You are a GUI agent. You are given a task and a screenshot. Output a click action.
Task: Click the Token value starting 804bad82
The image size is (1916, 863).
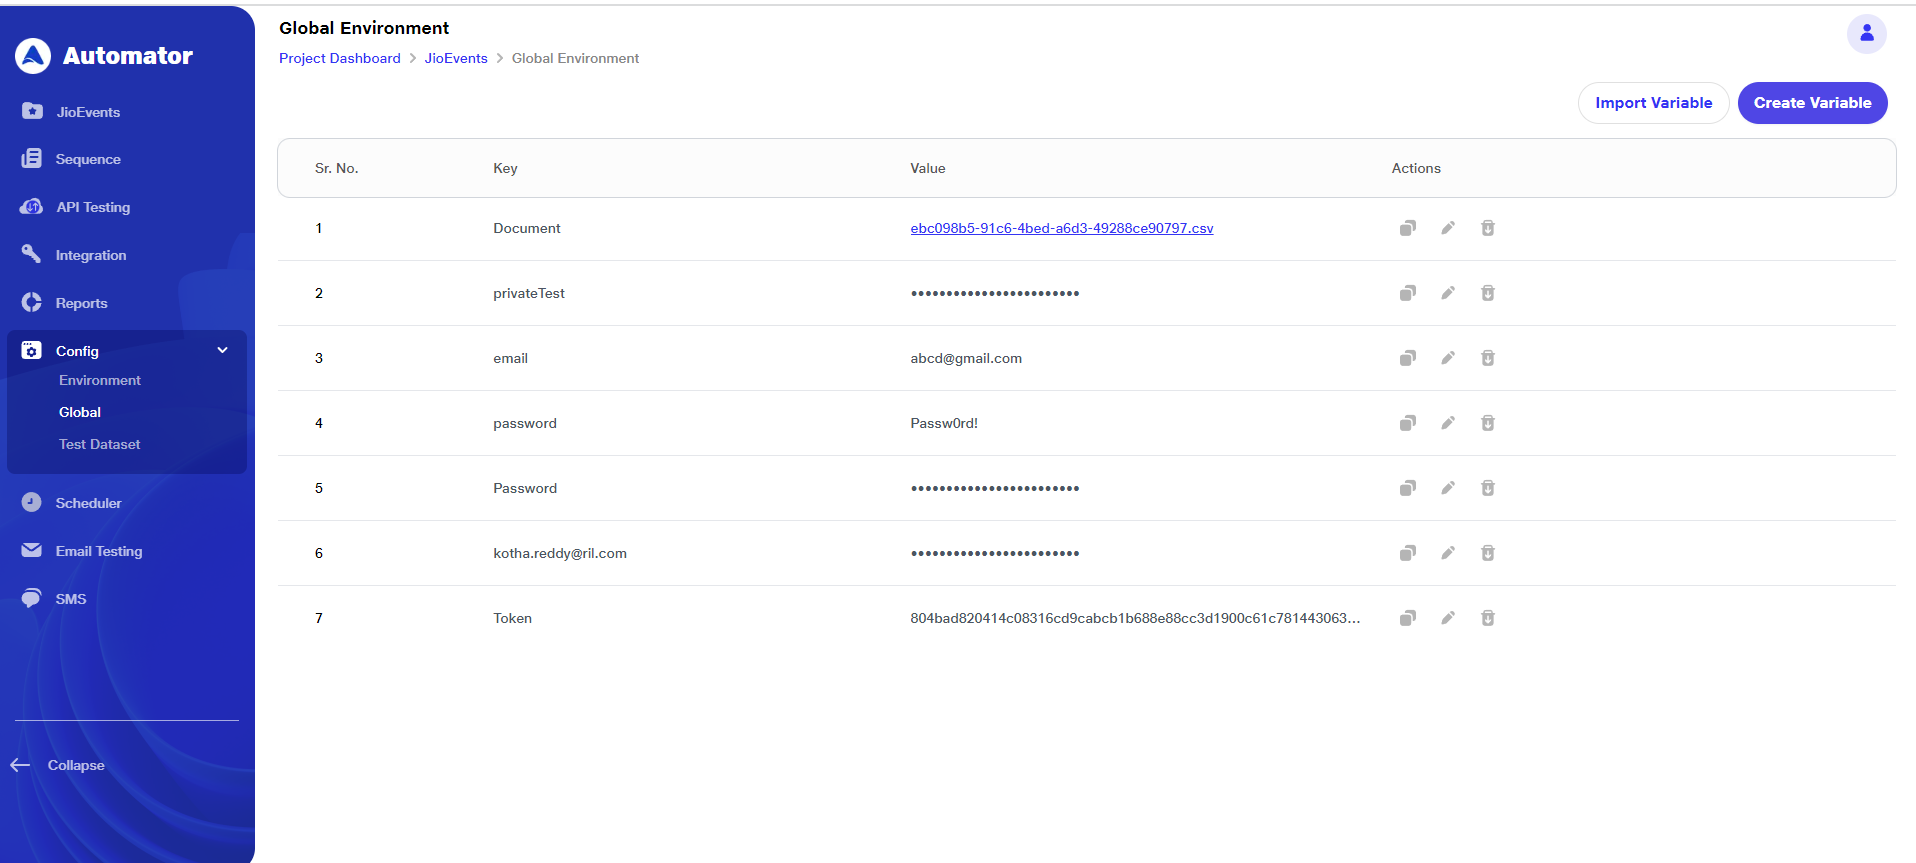click(1135, 618)
